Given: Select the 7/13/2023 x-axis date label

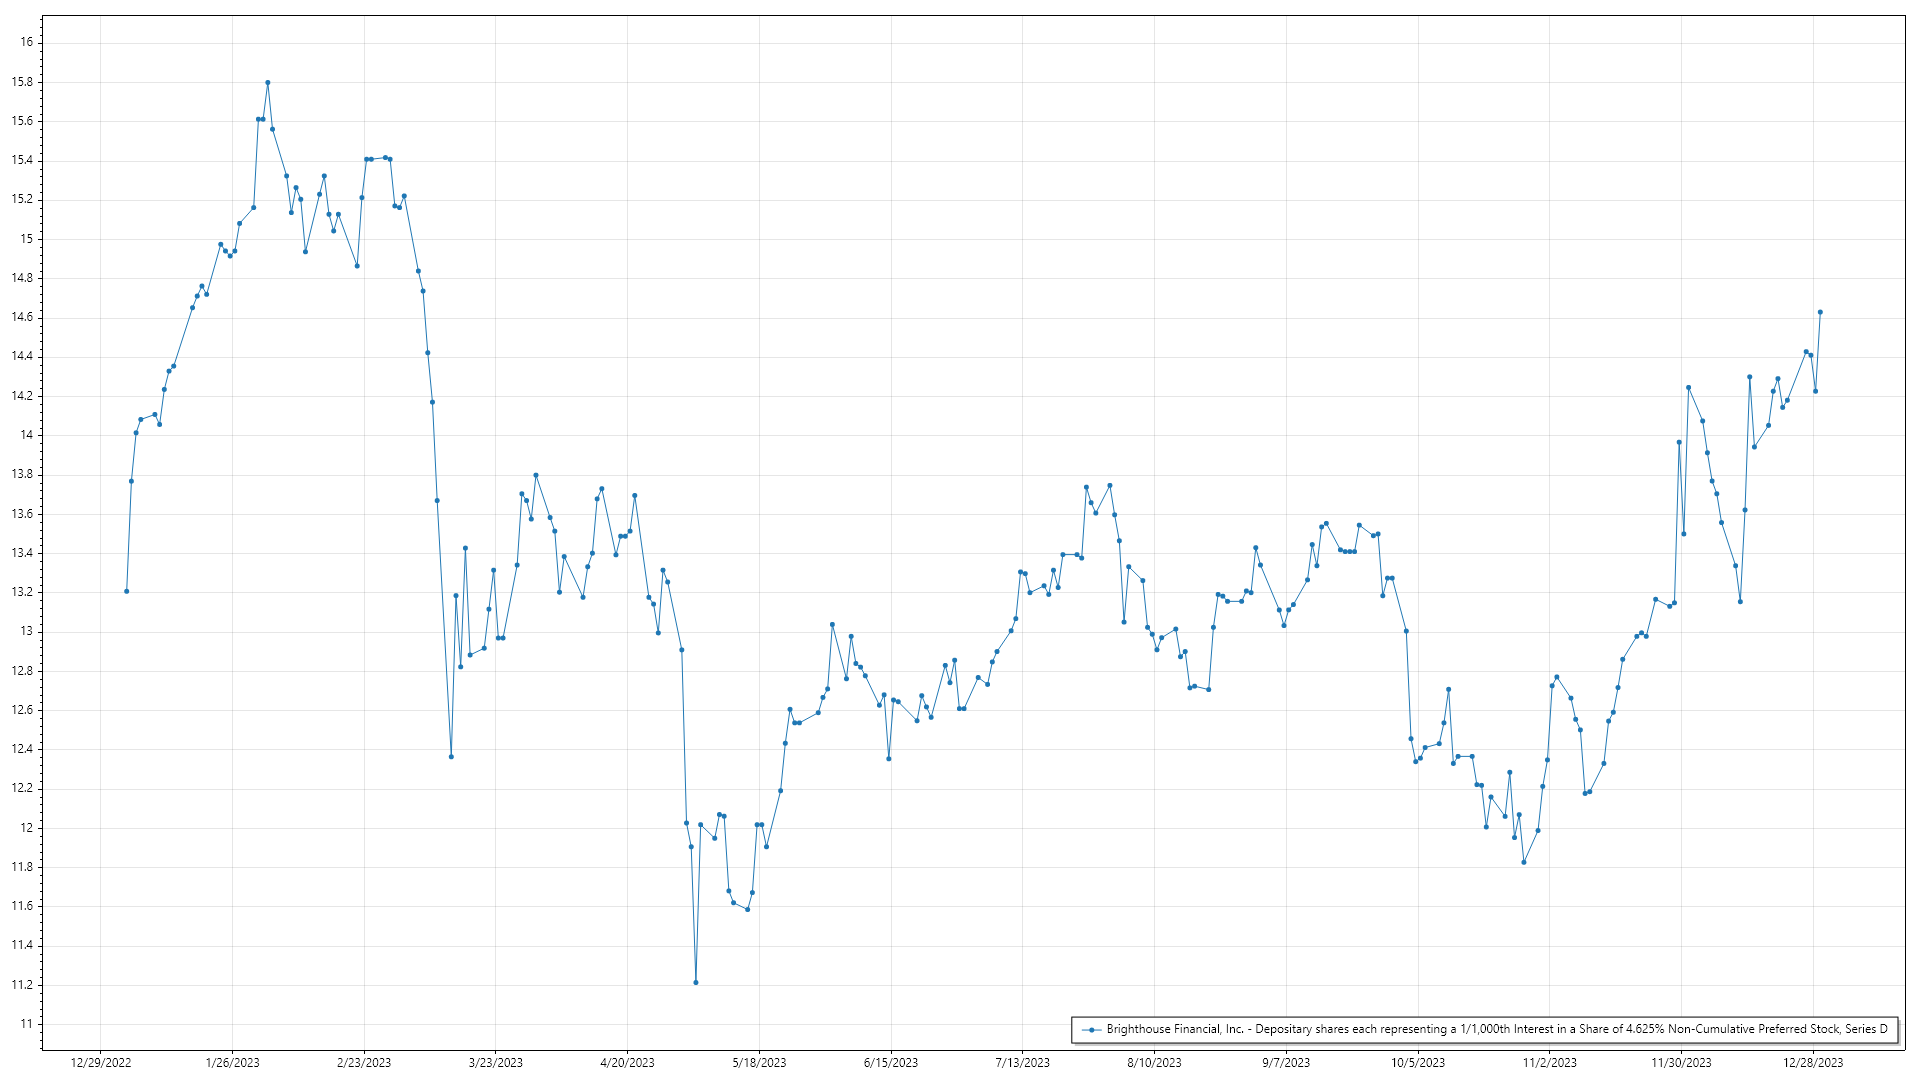Looking at the screenshot, I should click(x=1022, y=1063).
